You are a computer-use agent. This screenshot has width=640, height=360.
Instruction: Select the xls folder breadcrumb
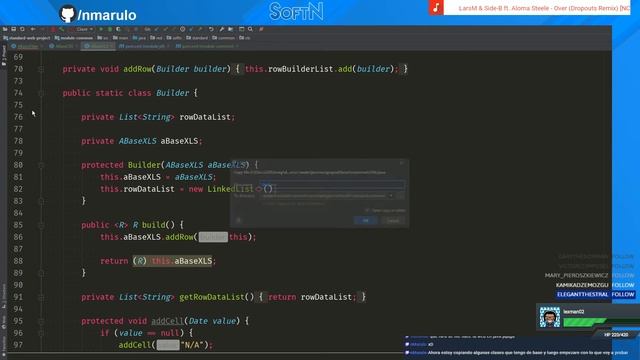pyautogui.click(x=245, y=38)
